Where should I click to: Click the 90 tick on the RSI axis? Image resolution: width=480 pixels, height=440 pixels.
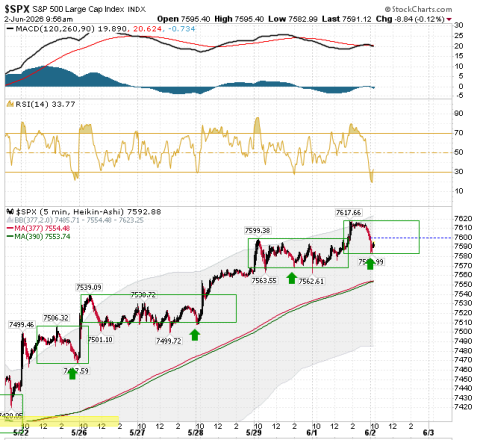click(459, 114)
